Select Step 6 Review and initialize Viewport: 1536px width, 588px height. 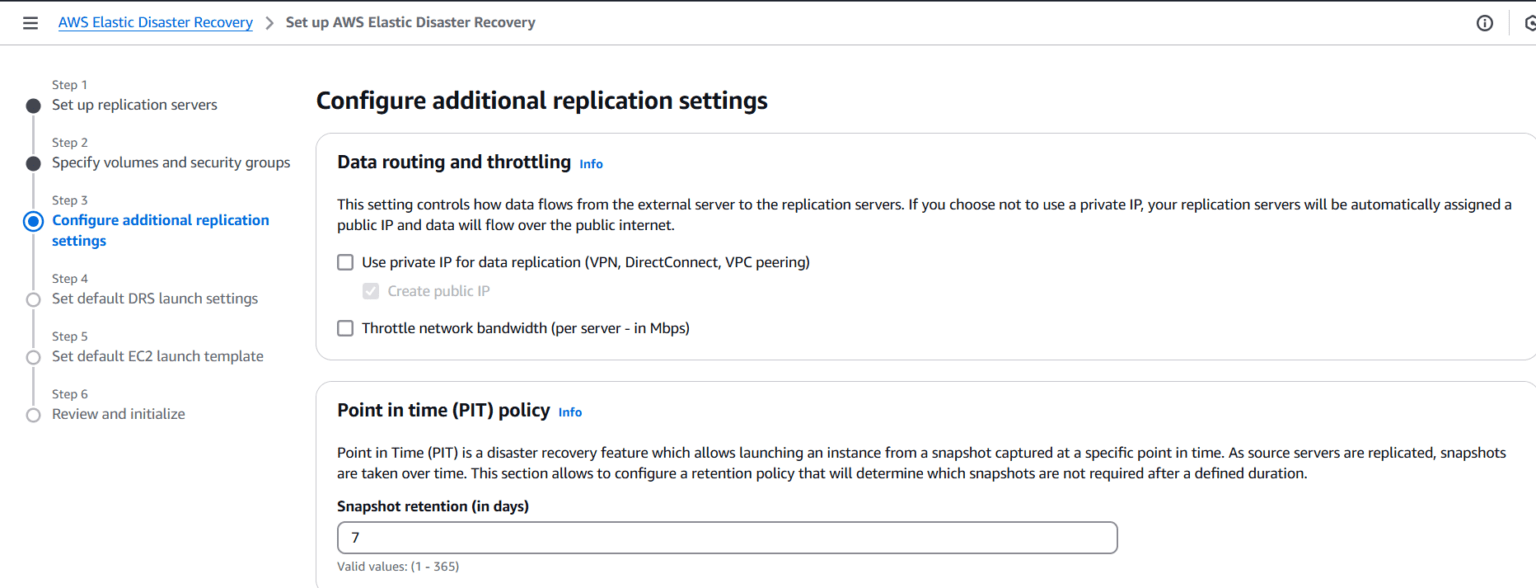click(118, 414)
